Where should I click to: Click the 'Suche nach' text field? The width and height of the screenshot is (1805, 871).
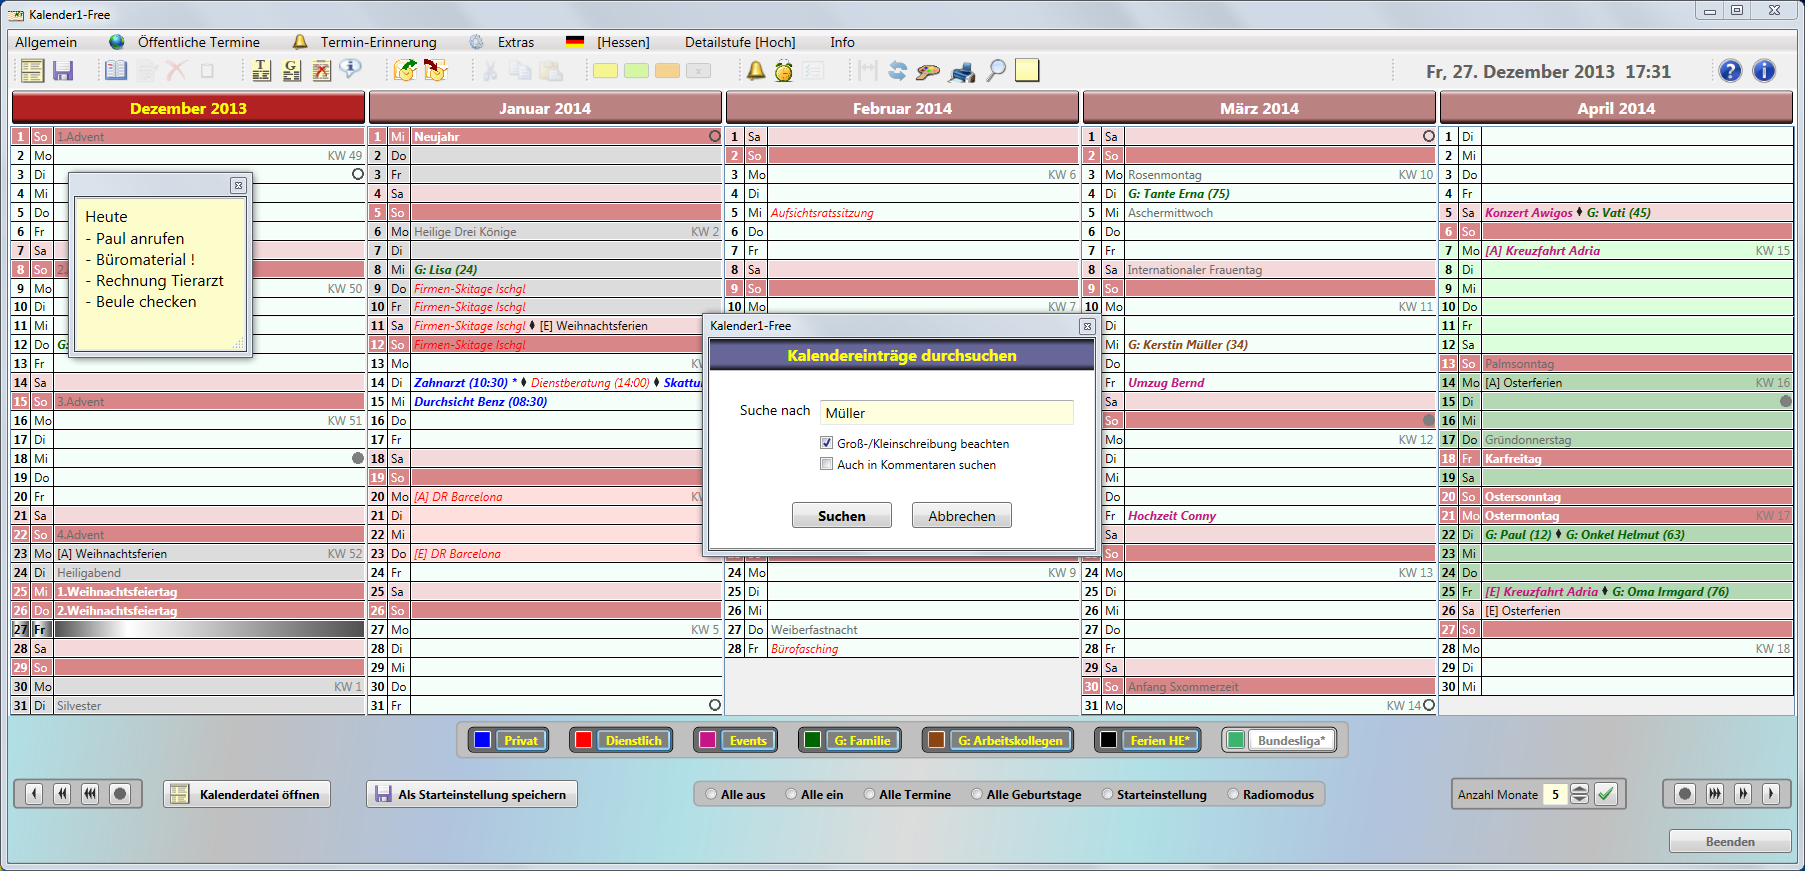(946, 413)
